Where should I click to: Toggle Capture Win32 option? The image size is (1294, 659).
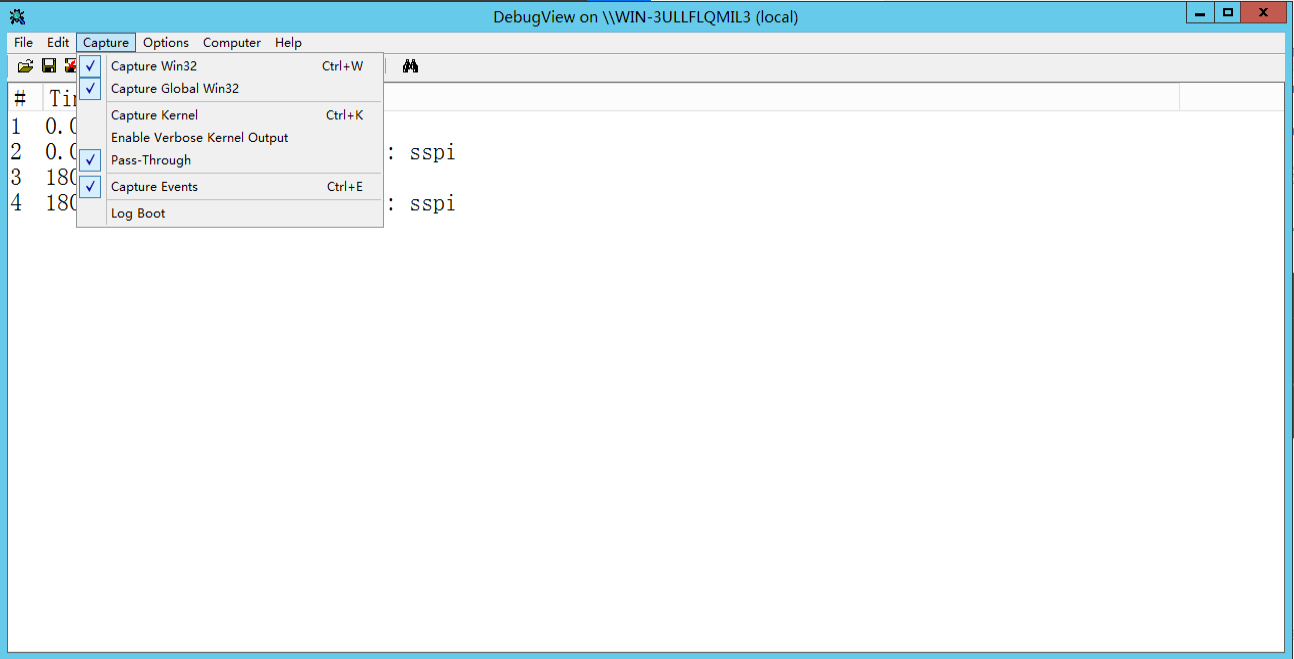[x=230, y=66]
